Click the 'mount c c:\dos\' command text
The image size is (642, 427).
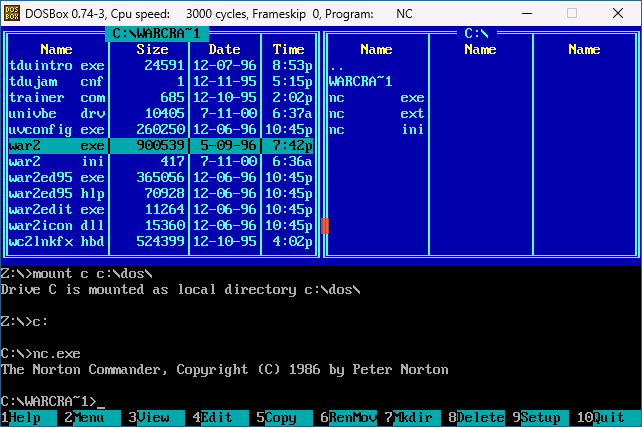[93, 273]
